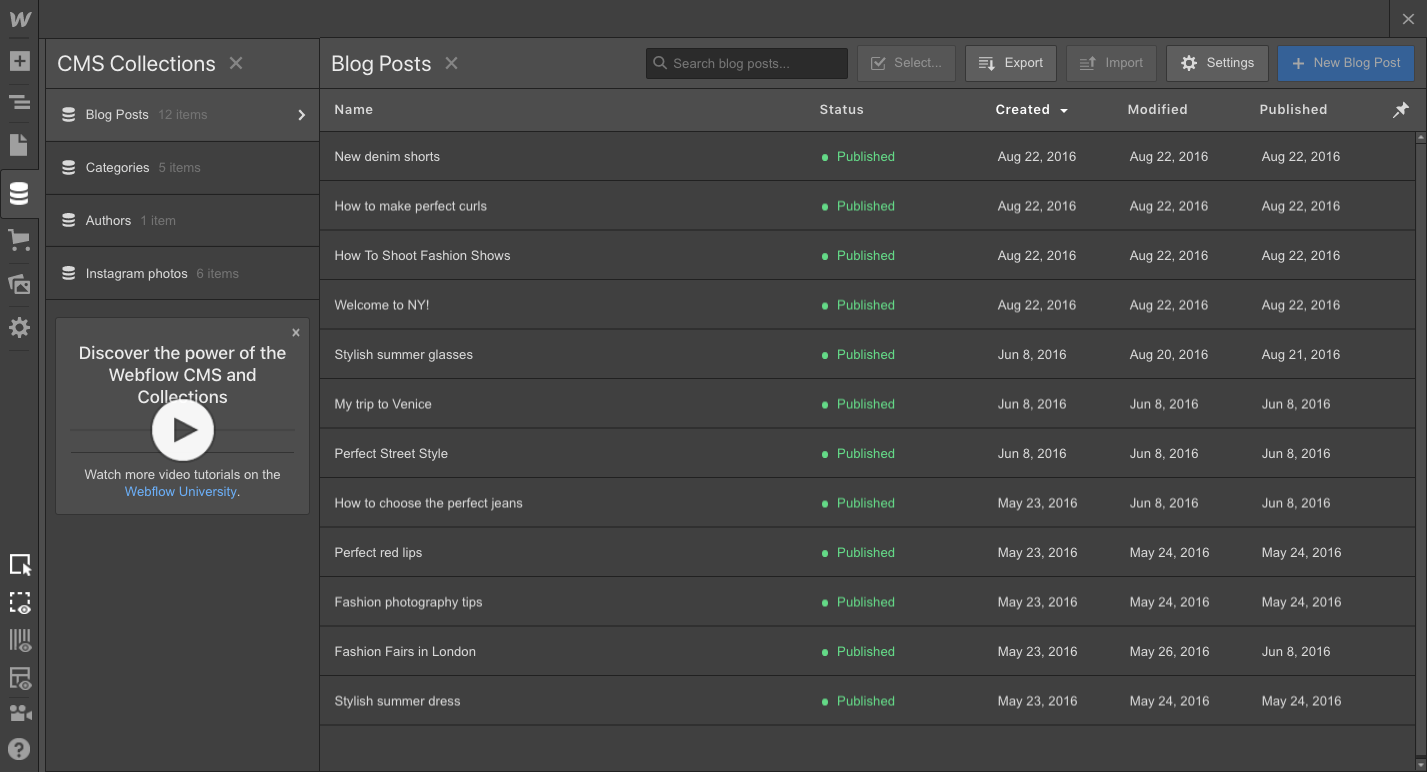The height and width of the screenshot is (772, 1427).
Task: Open My trip to Venice post
Action: pyautogui.click(x=867, y=404)
